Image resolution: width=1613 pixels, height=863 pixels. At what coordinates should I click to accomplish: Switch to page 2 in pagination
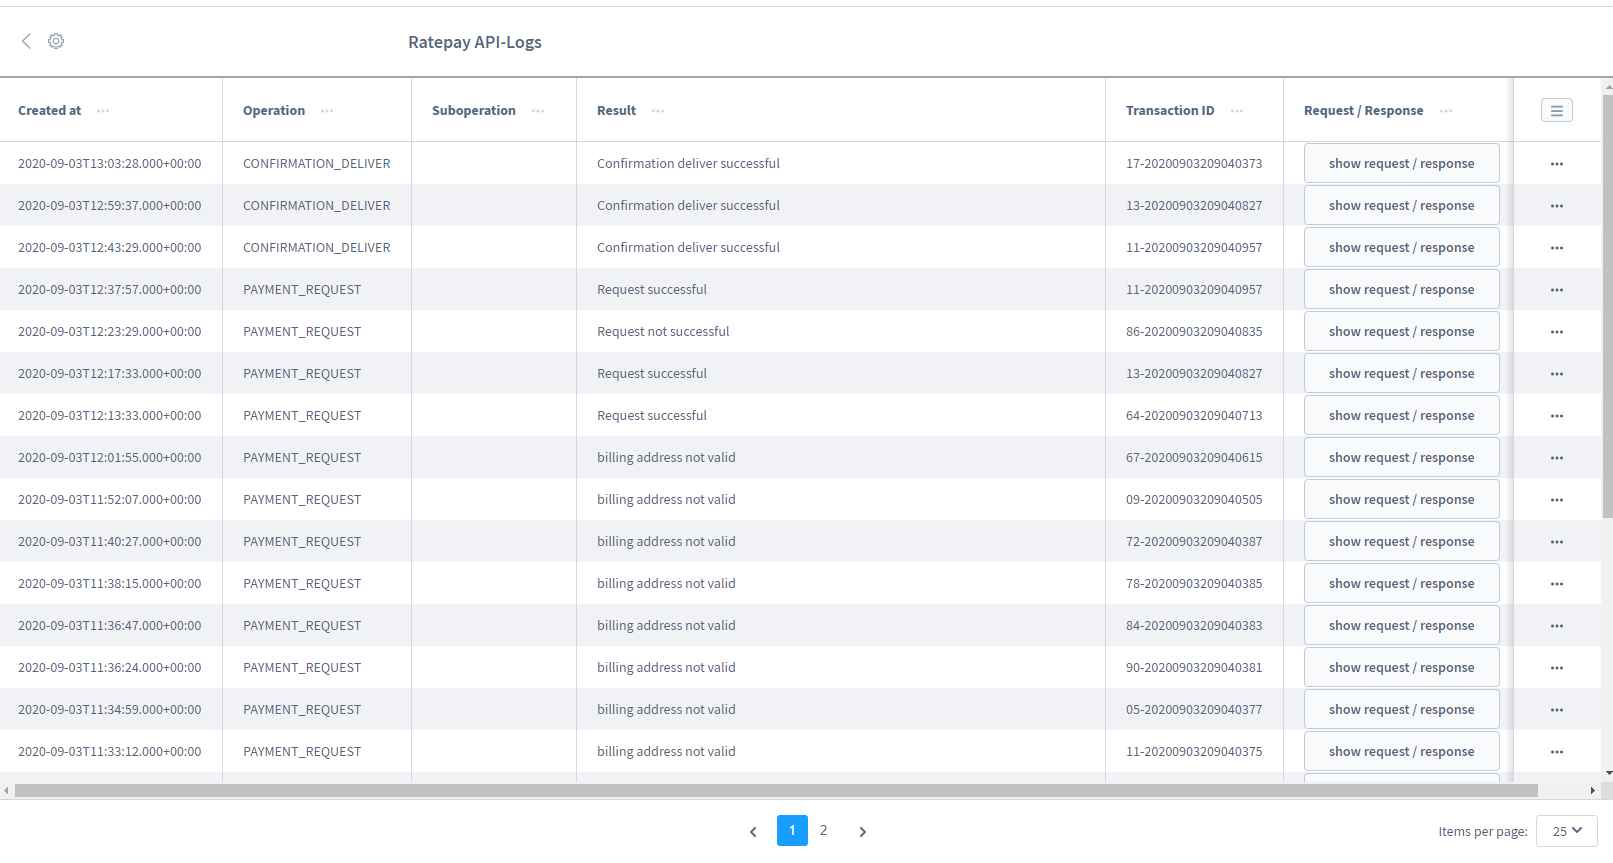tap(824, 830)
